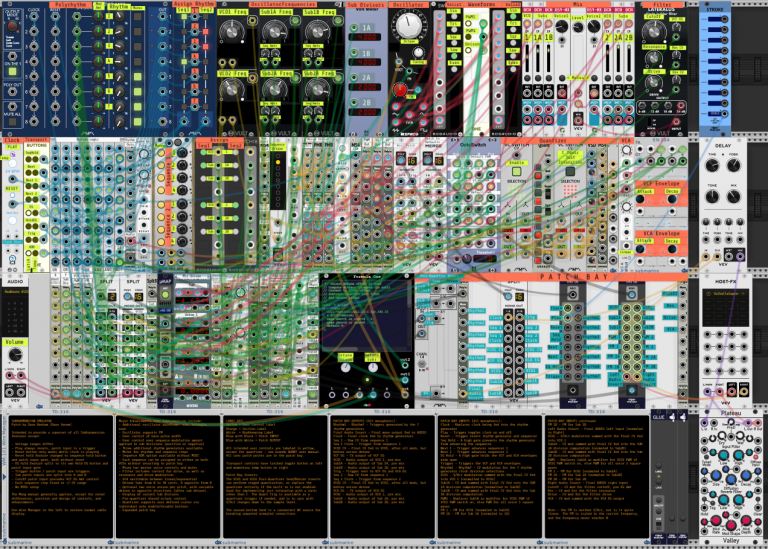Unmute Polyrhythm row 1 mute button

pyautogui.click(x=138, y=17)
